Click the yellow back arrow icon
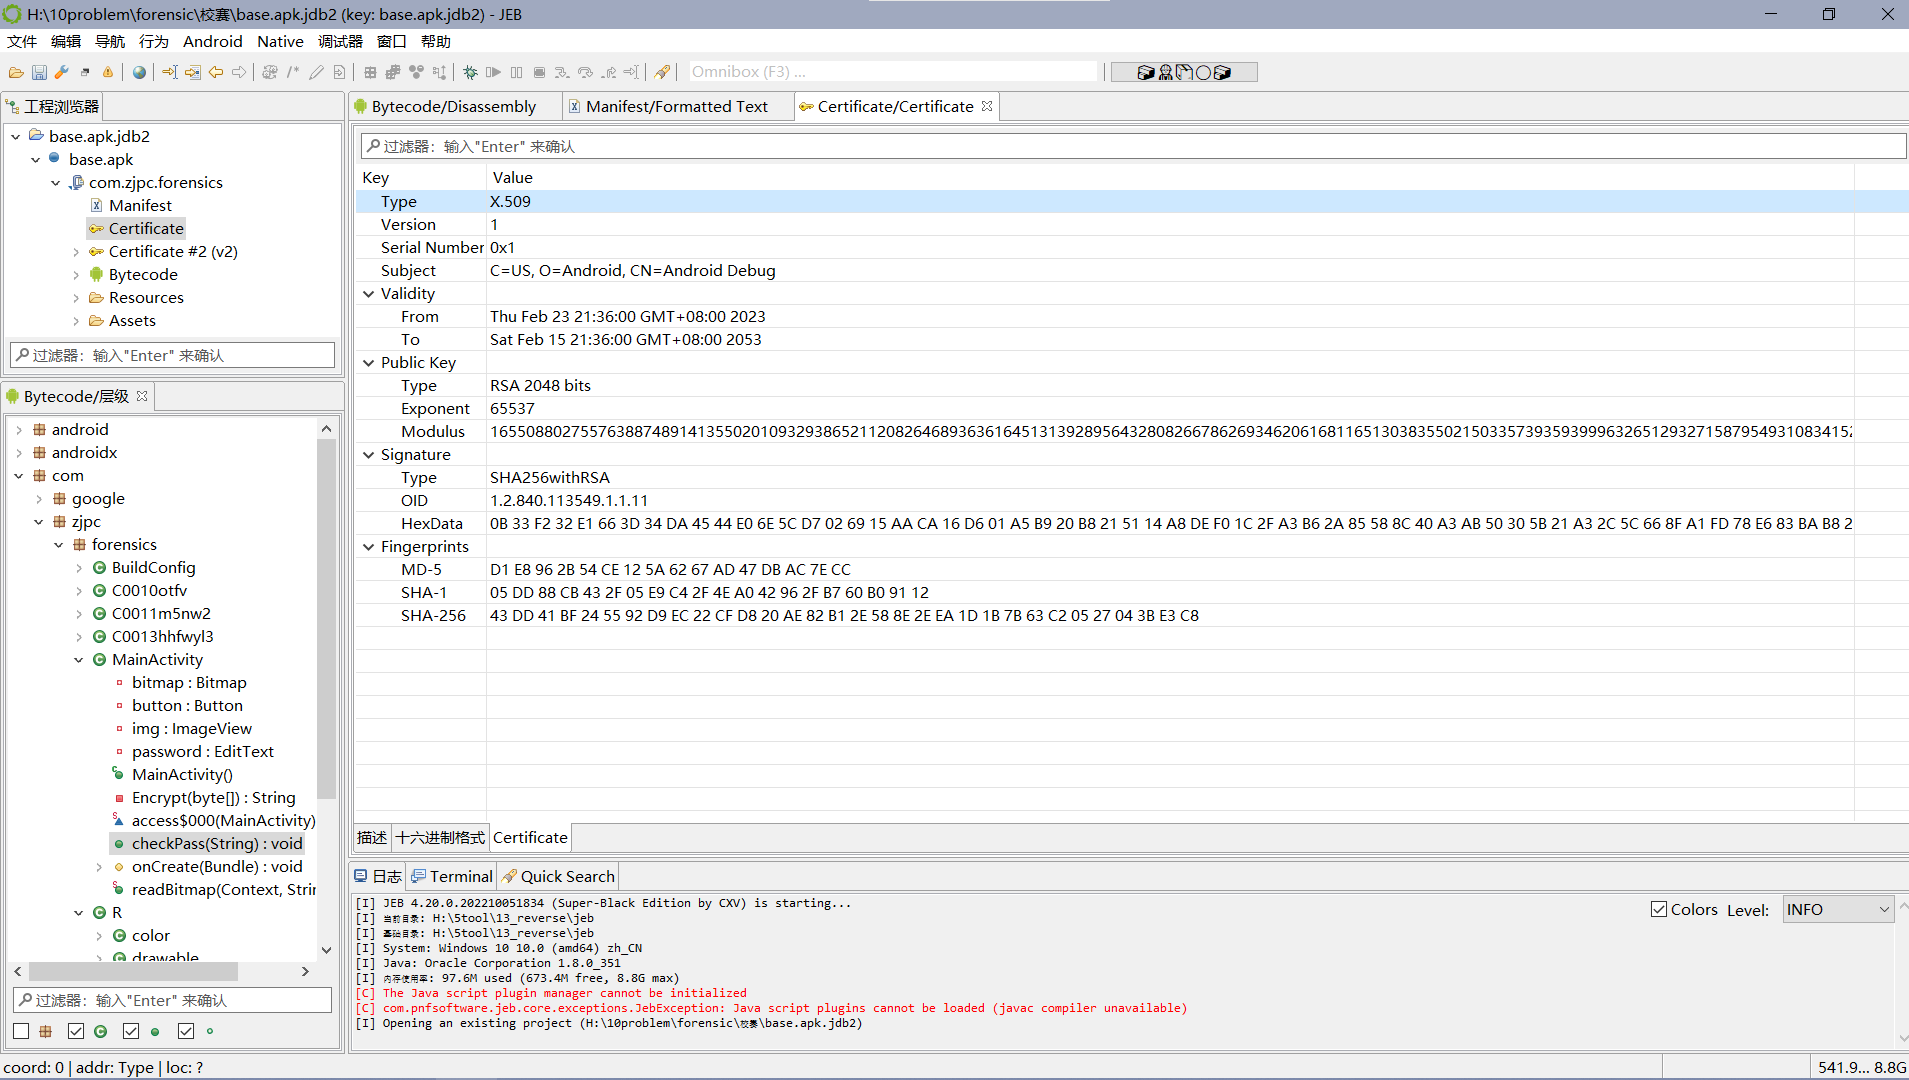1909x1080 pixels. (216, 72)
